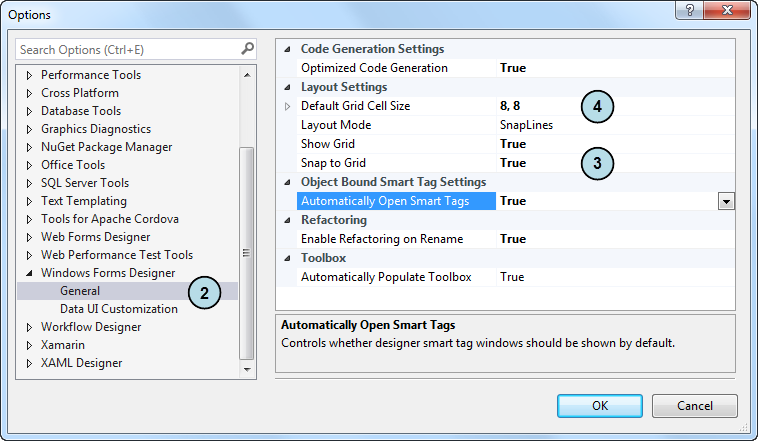Select the Snap to Grid property
This screenshot has width=758, height=441.
click(x=333, y=163)
